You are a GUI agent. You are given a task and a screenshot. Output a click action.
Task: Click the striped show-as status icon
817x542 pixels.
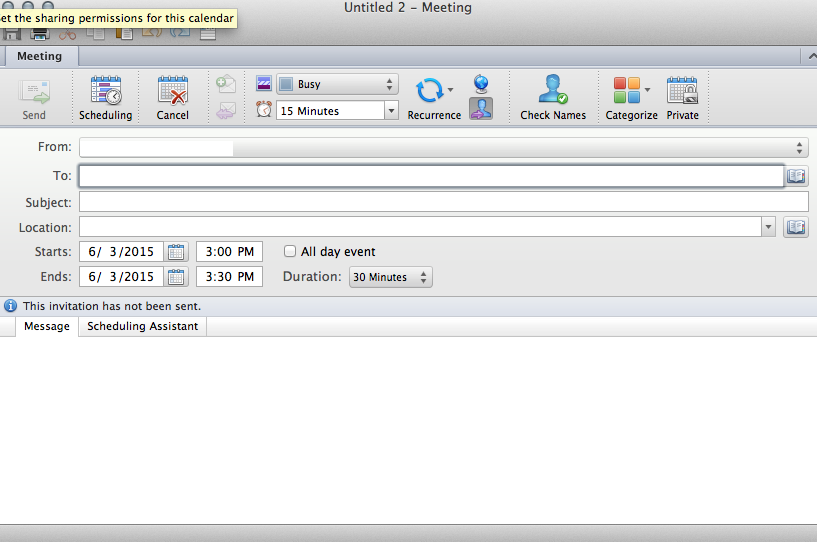coord(264,83)
